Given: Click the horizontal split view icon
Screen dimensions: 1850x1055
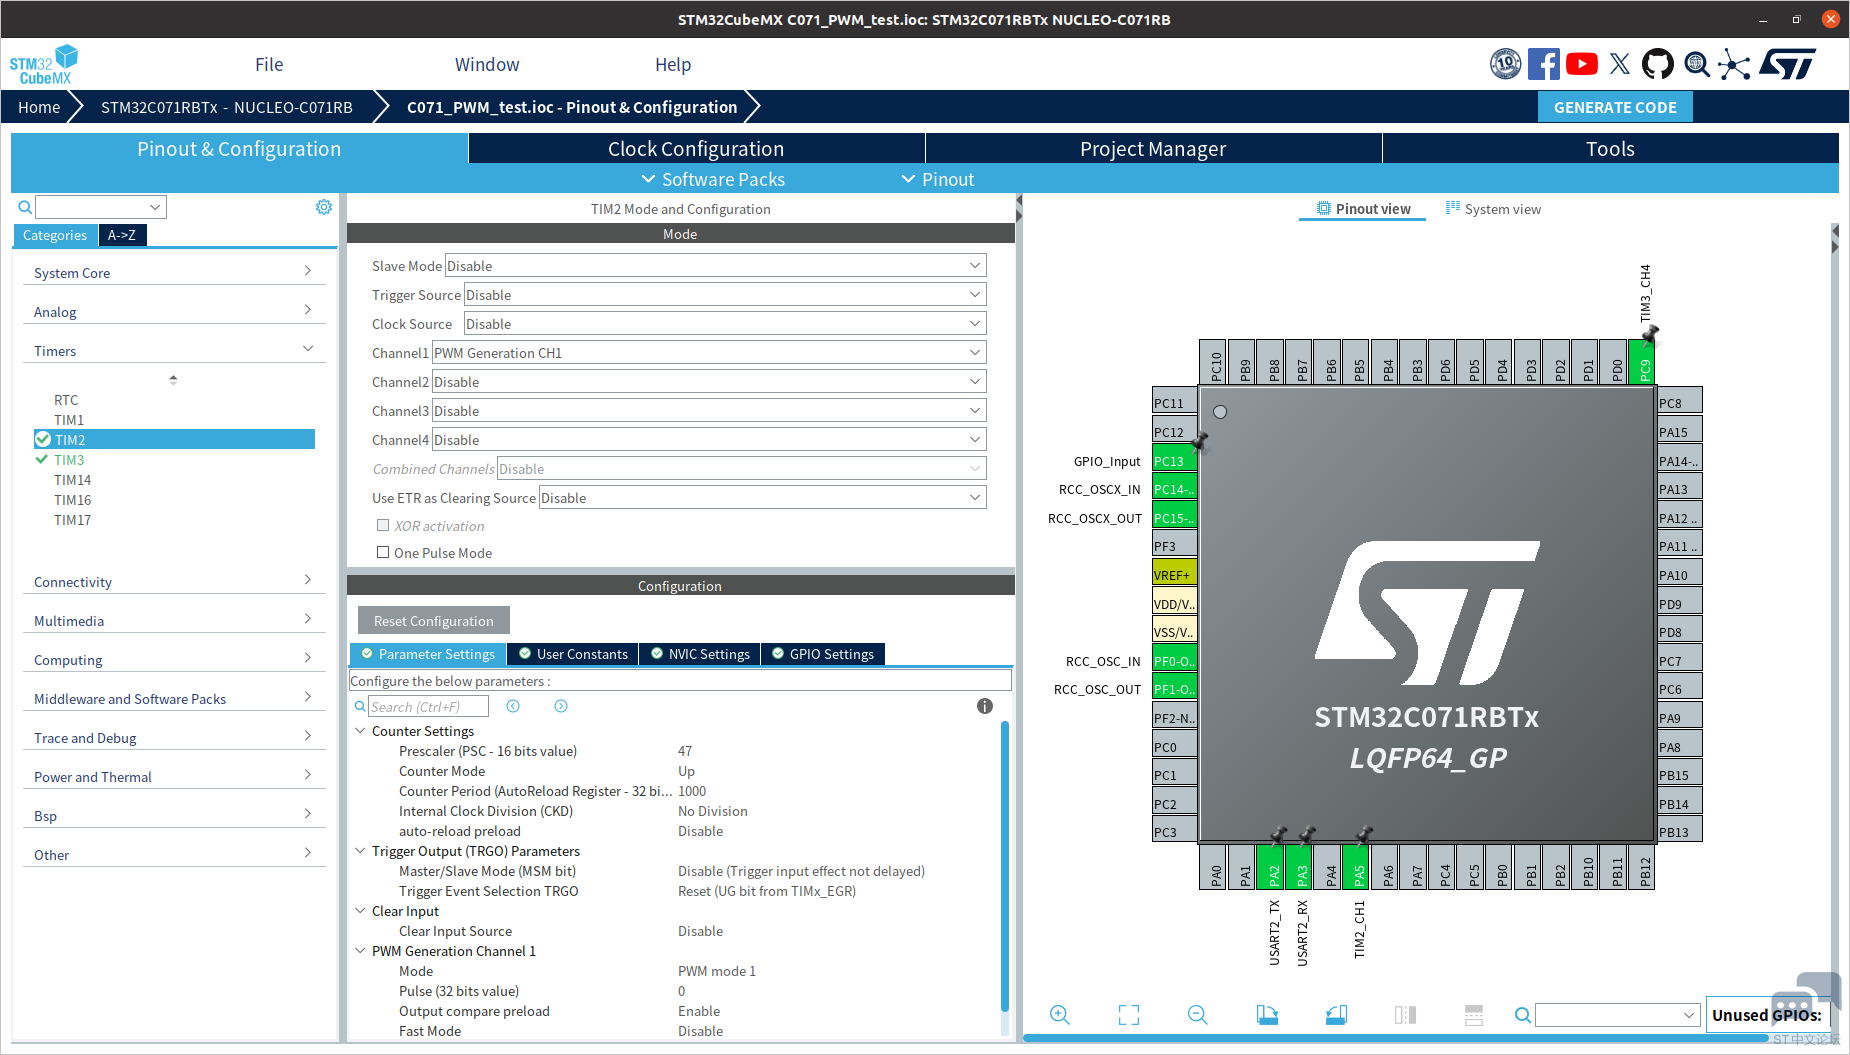Looking at the screenshot, I should tap(1474, 1015).
